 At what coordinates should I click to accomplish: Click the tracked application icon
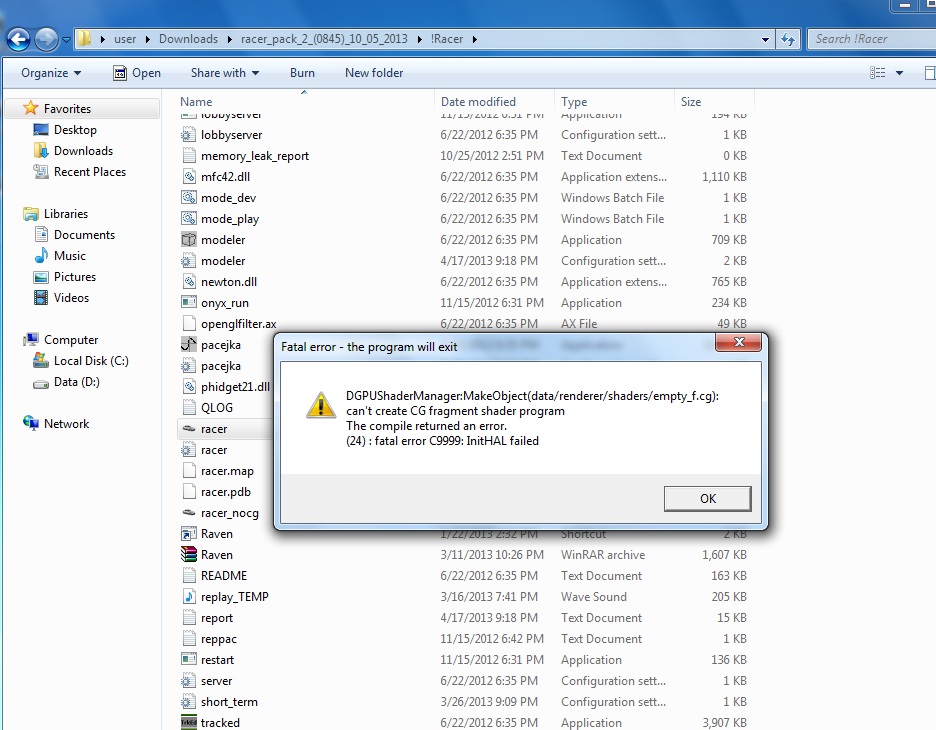(189, 722)
